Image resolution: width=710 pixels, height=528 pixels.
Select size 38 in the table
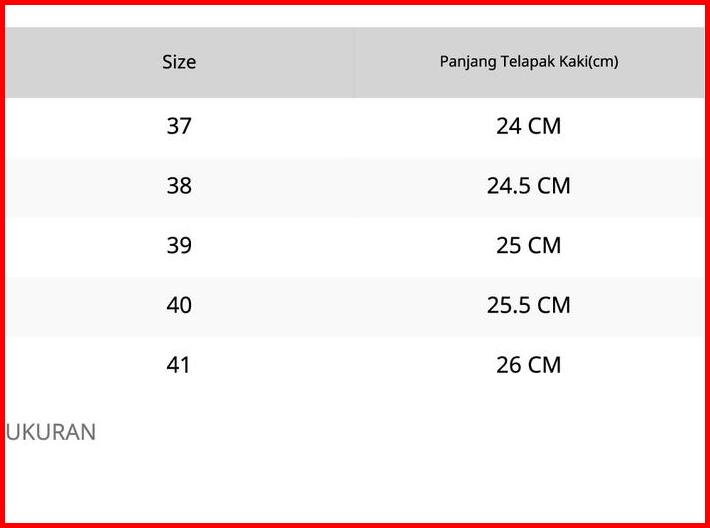pyautogui.click(x=179, y=186)
